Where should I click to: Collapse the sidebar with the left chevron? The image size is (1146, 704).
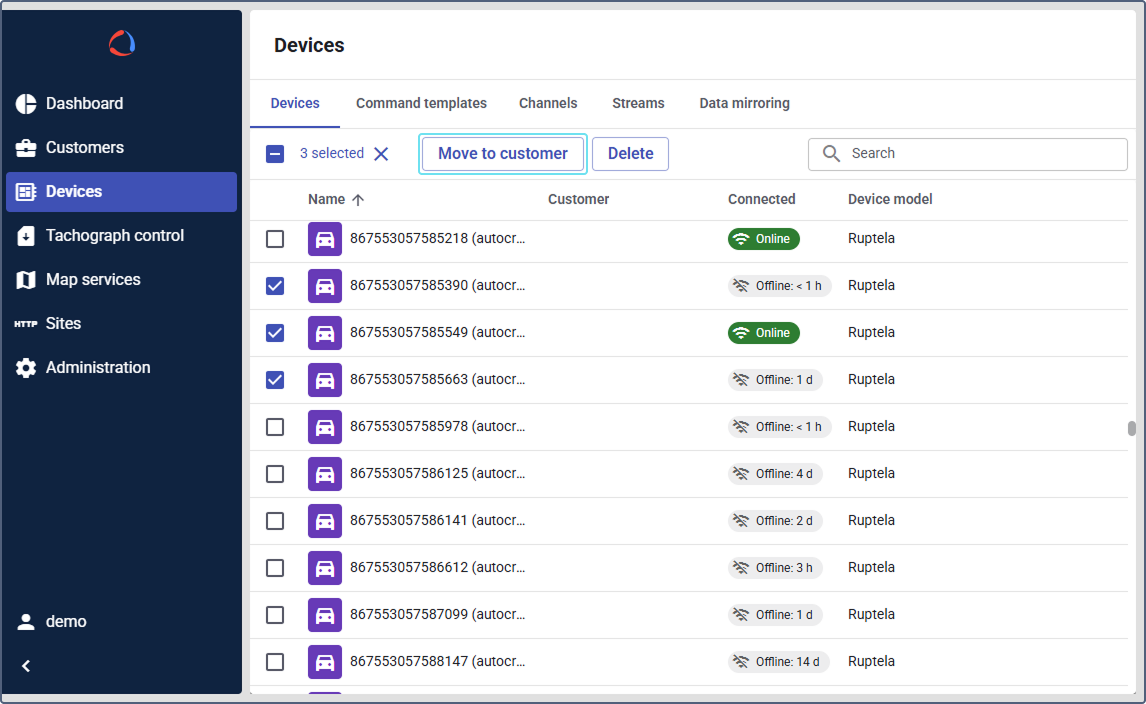(26, 666)
